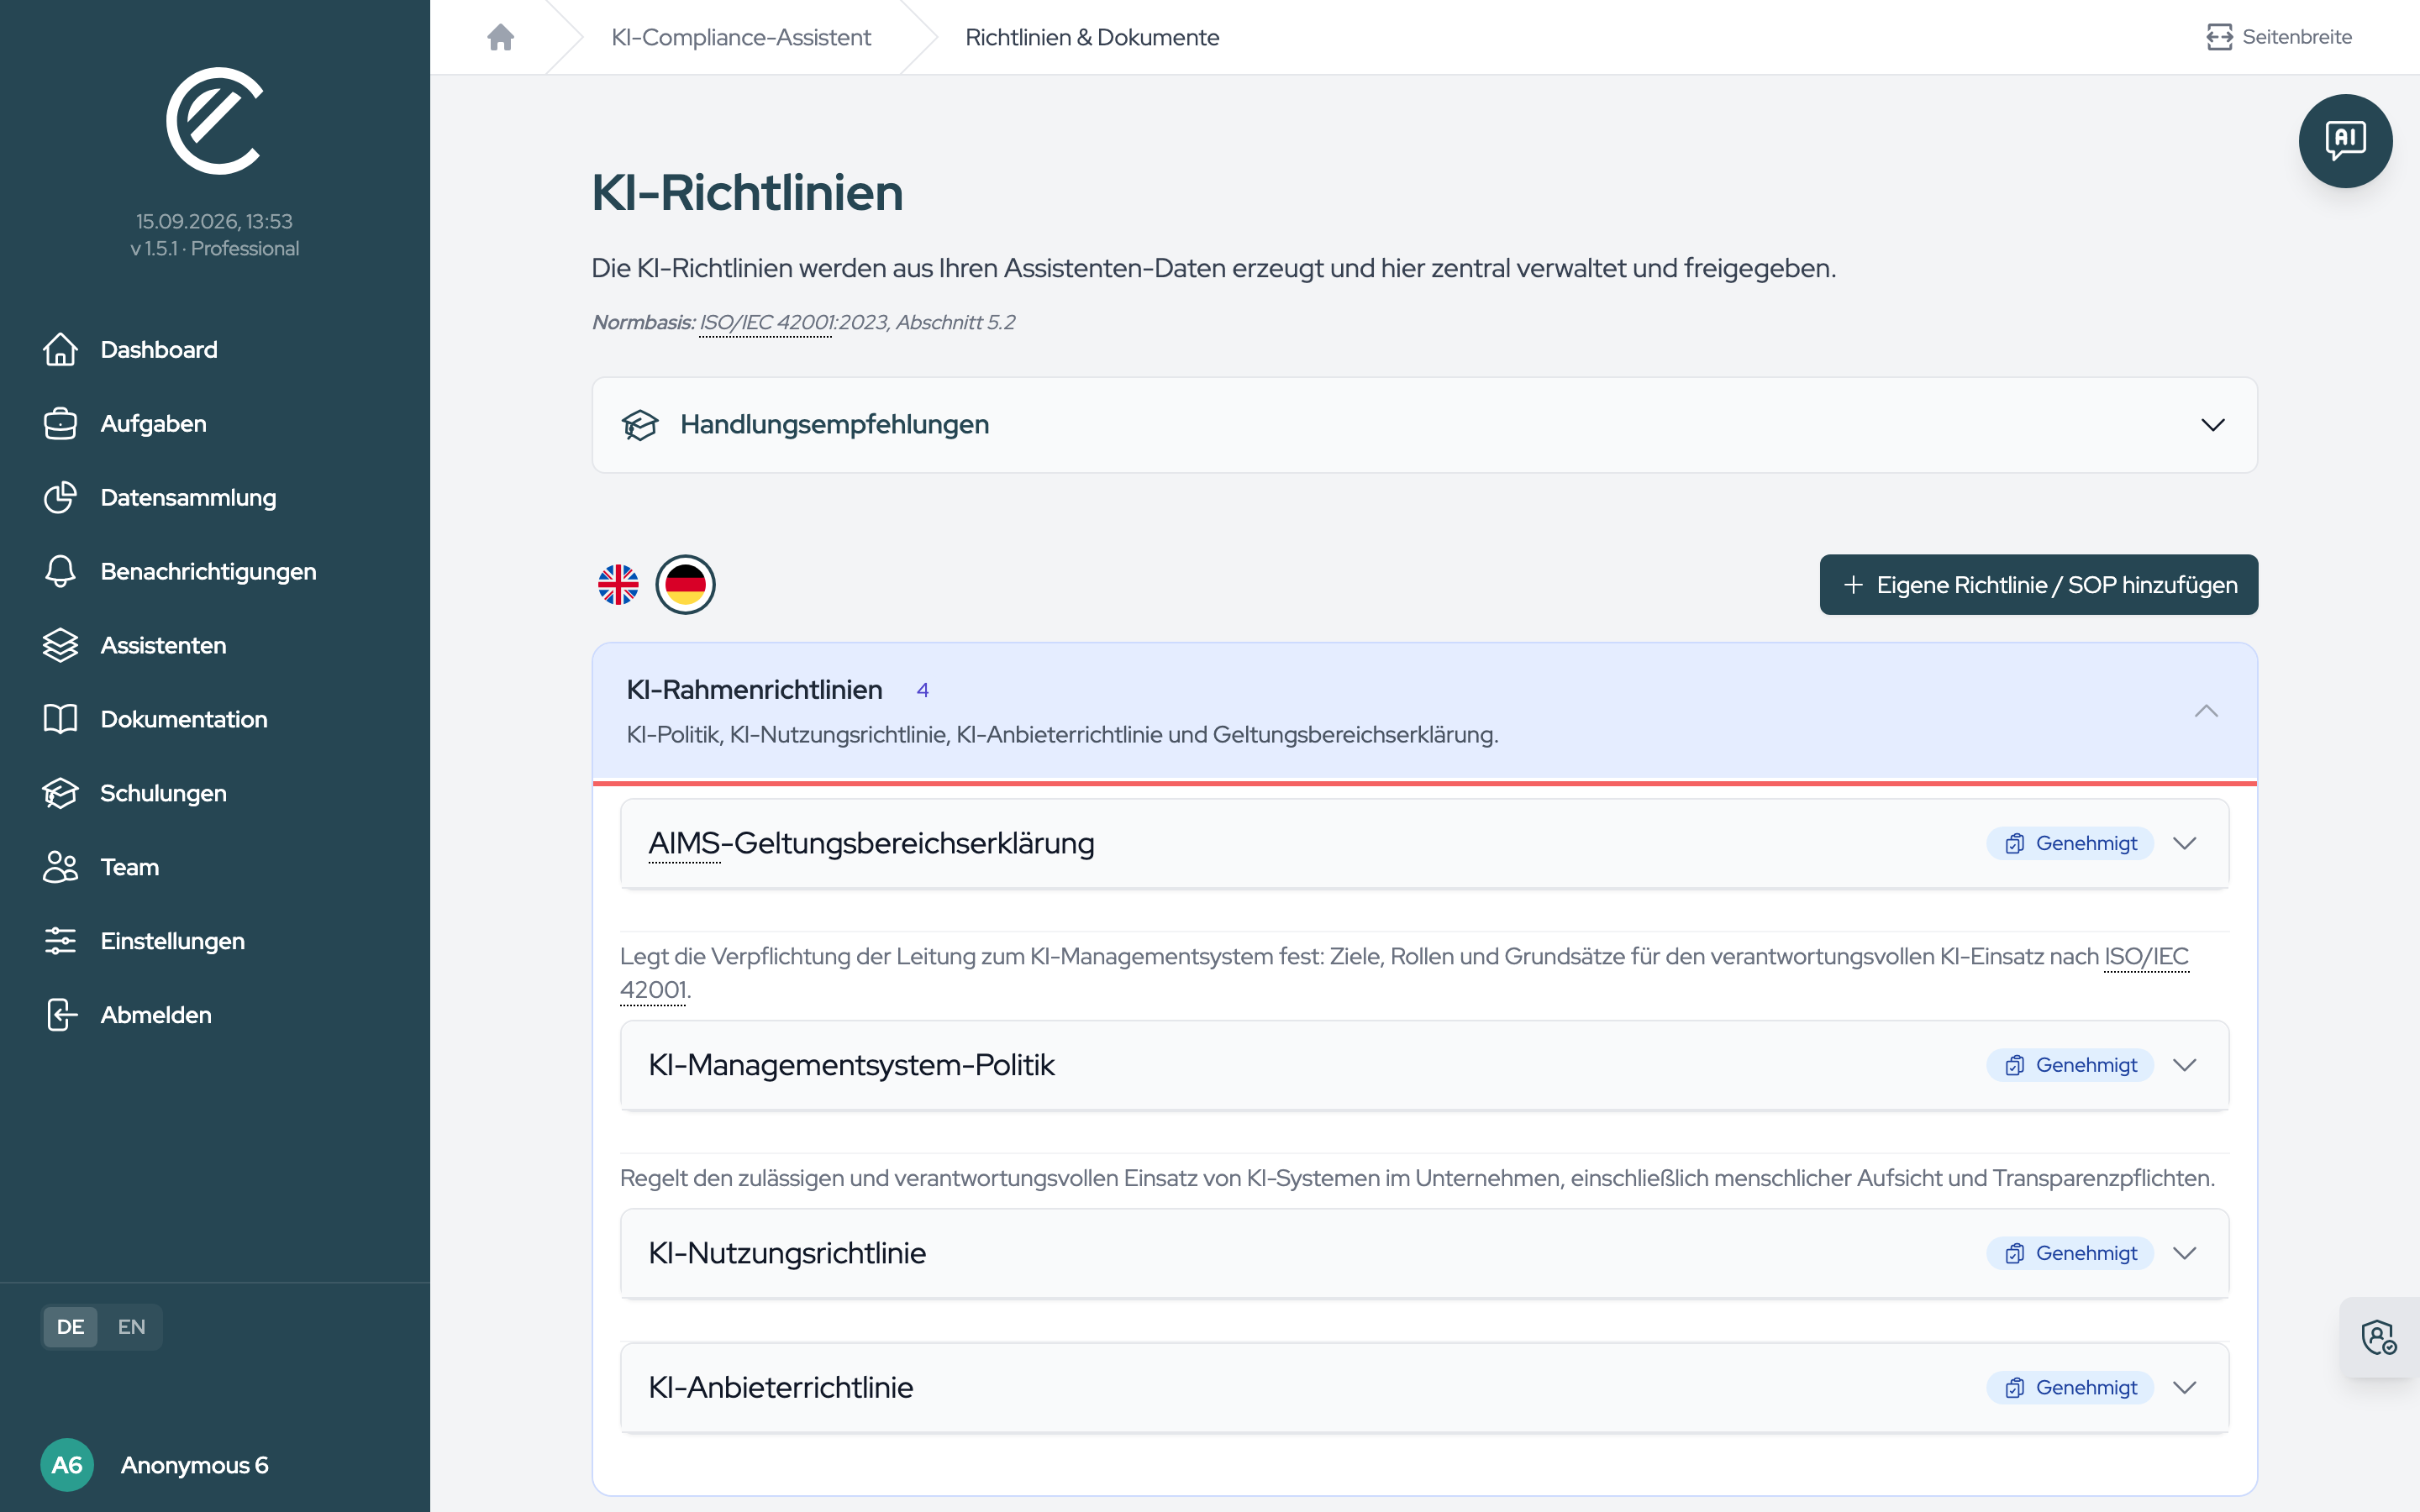This screenshot has height=1512, width=2420.
Task: Open Einstellungen menu item
Action: (215, 941)
